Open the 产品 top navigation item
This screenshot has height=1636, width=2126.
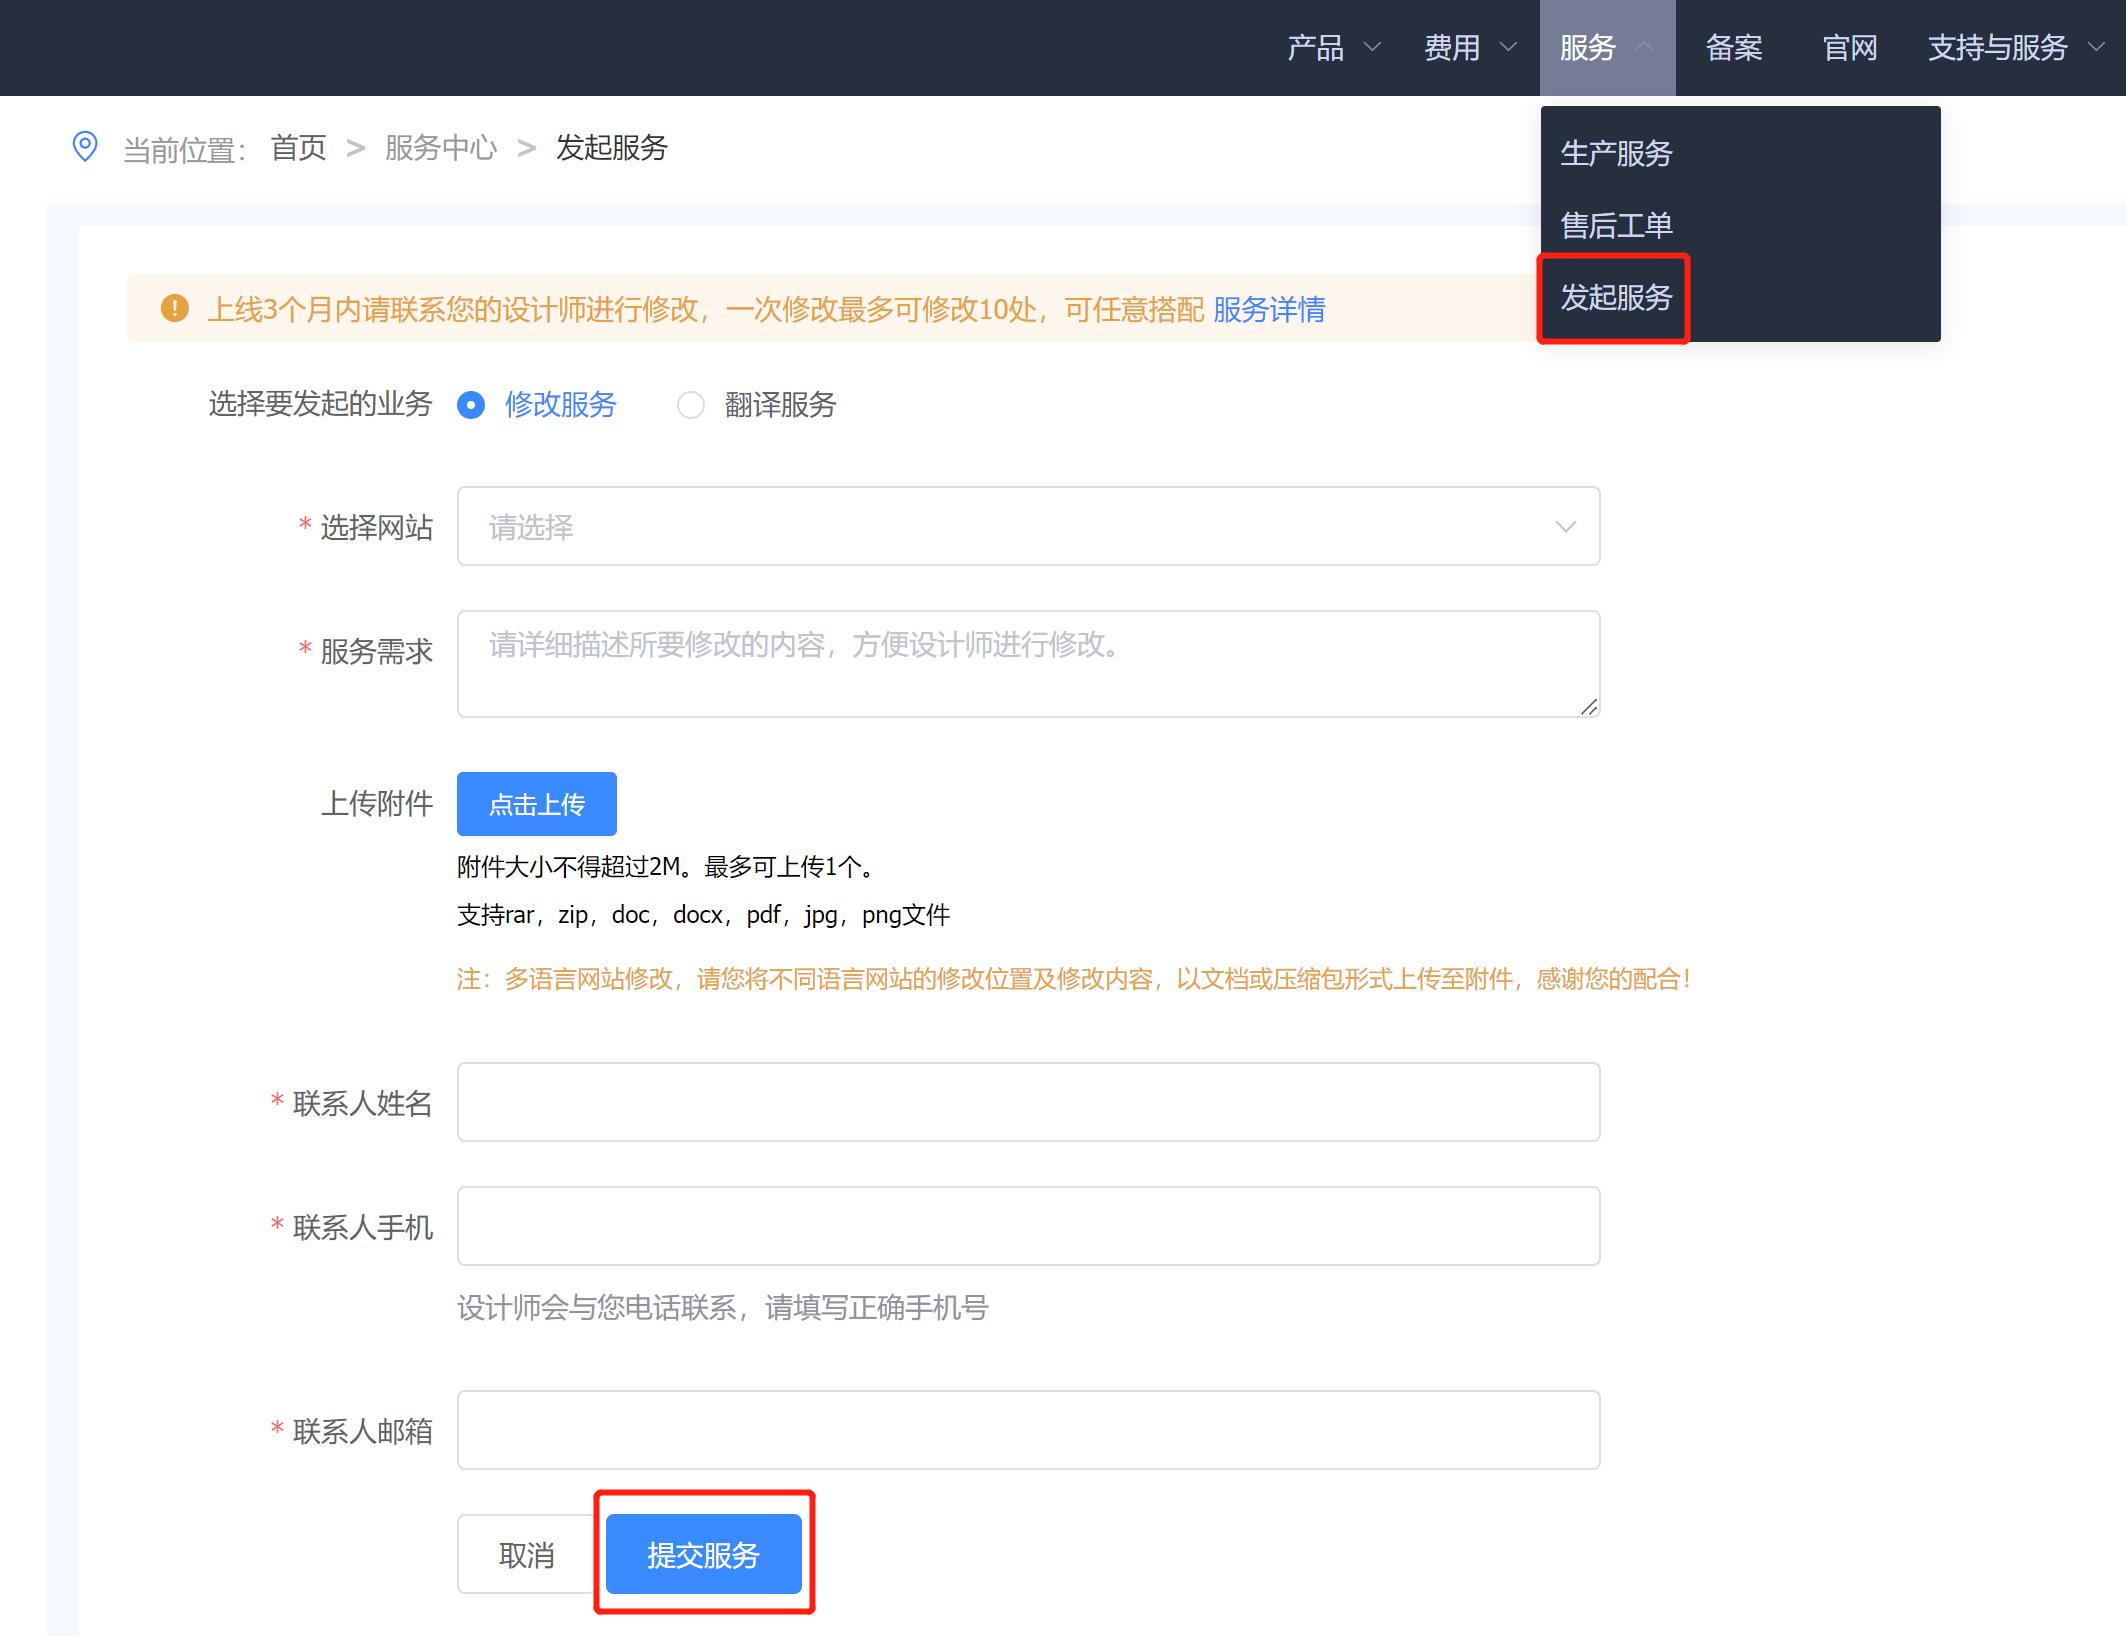pos(1315,47)
